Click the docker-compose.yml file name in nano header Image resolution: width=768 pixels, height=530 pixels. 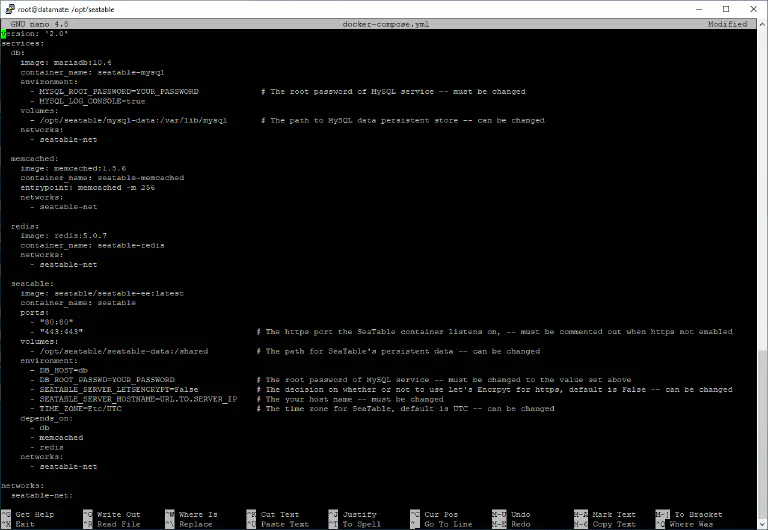(385, 24)
